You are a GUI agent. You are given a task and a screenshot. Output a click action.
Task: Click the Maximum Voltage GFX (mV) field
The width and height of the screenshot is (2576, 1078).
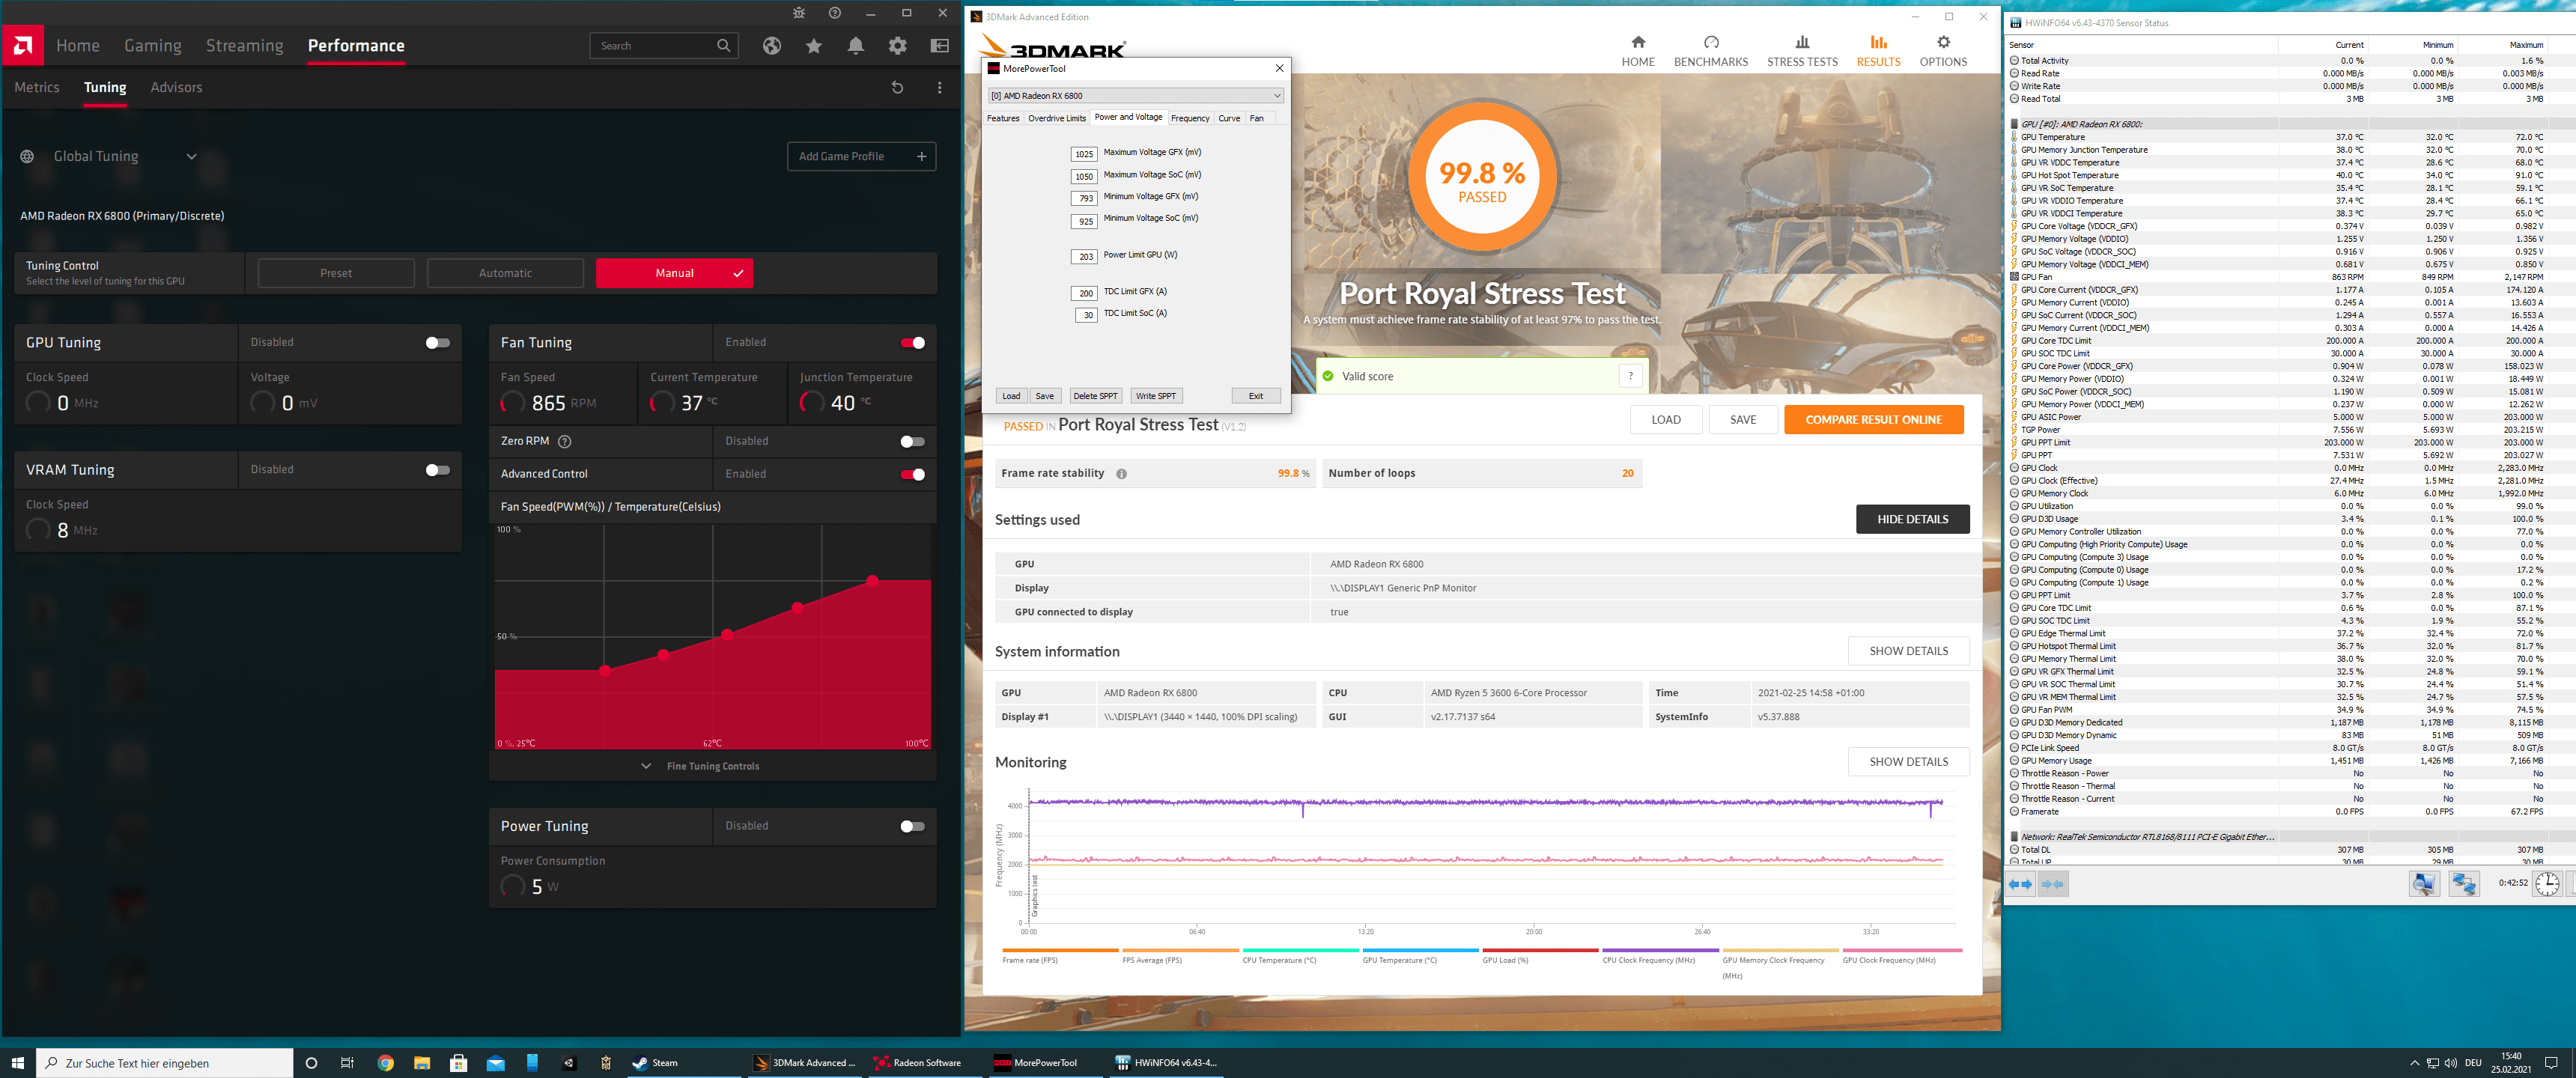pos(1084,155)
